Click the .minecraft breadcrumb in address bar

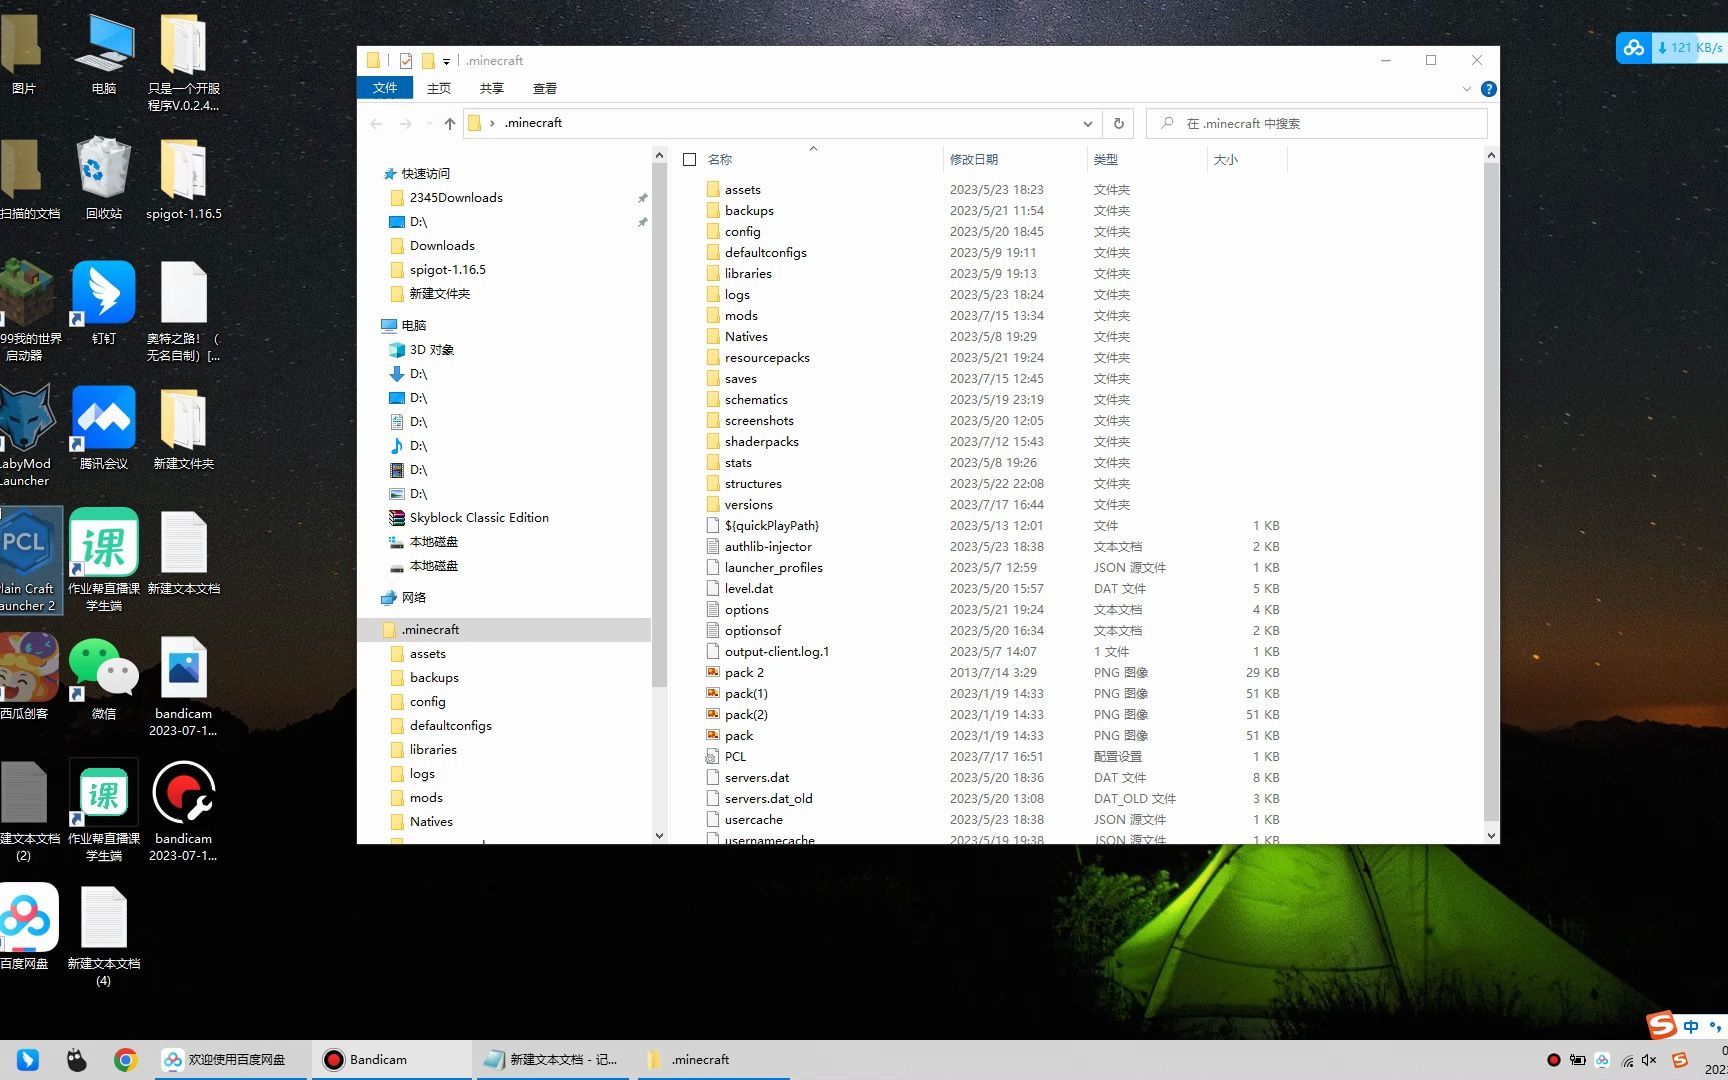[x=534, y=123]
